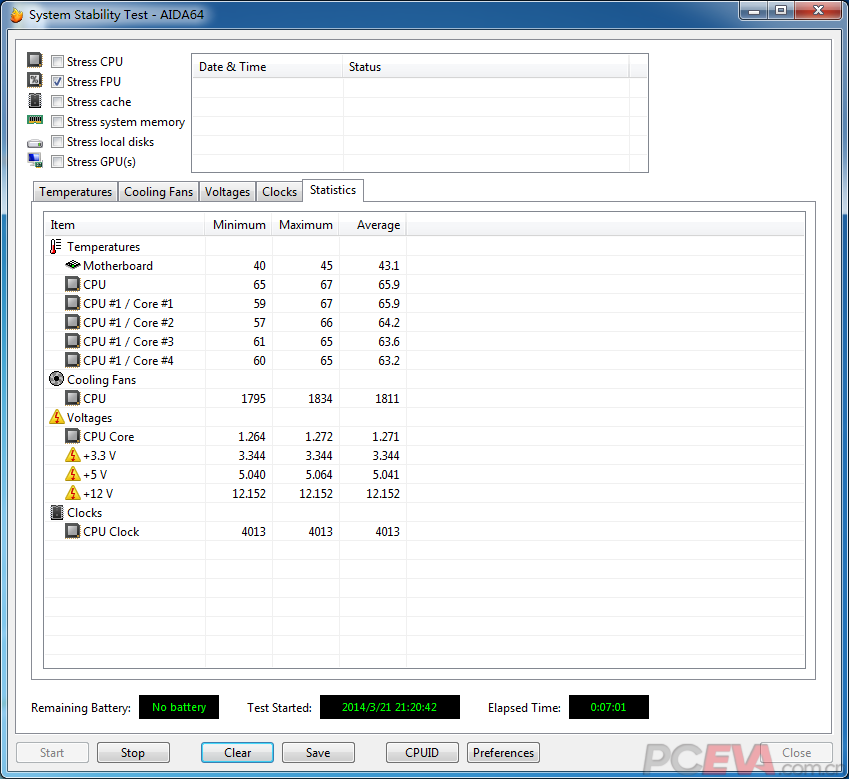Click the Motherboard row icon
The image size is (849, 779).
point(72,266)
